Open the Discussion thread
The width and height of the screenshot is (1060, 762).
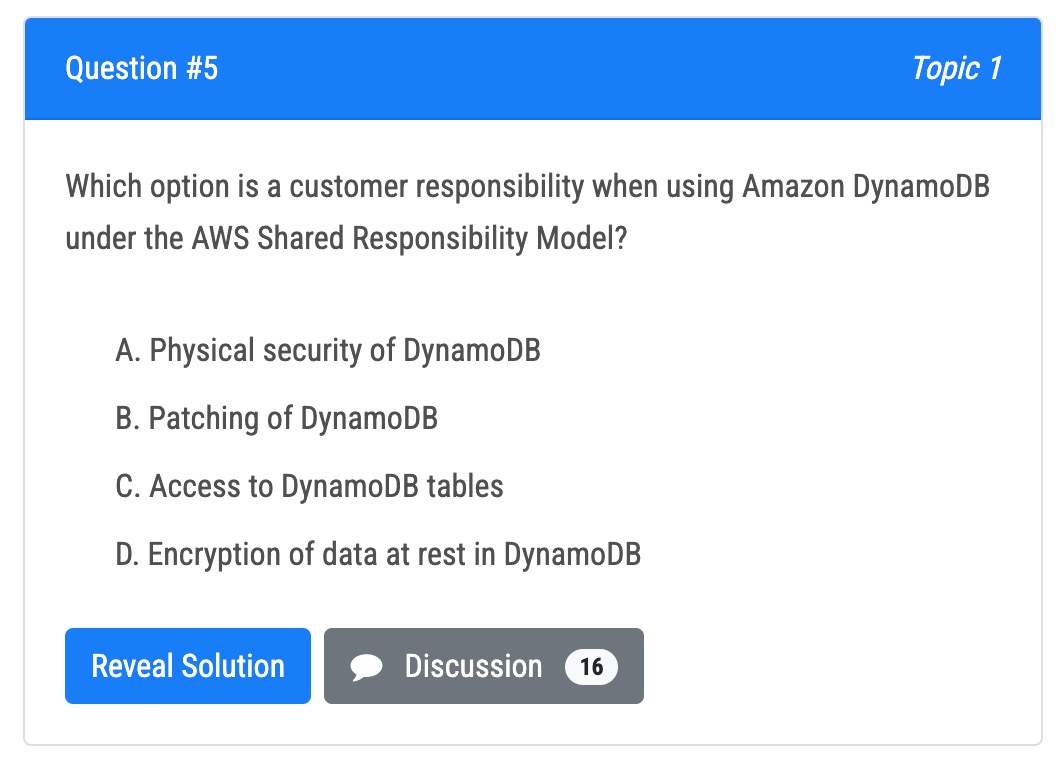pyautogui.click(x=484, y=666)
